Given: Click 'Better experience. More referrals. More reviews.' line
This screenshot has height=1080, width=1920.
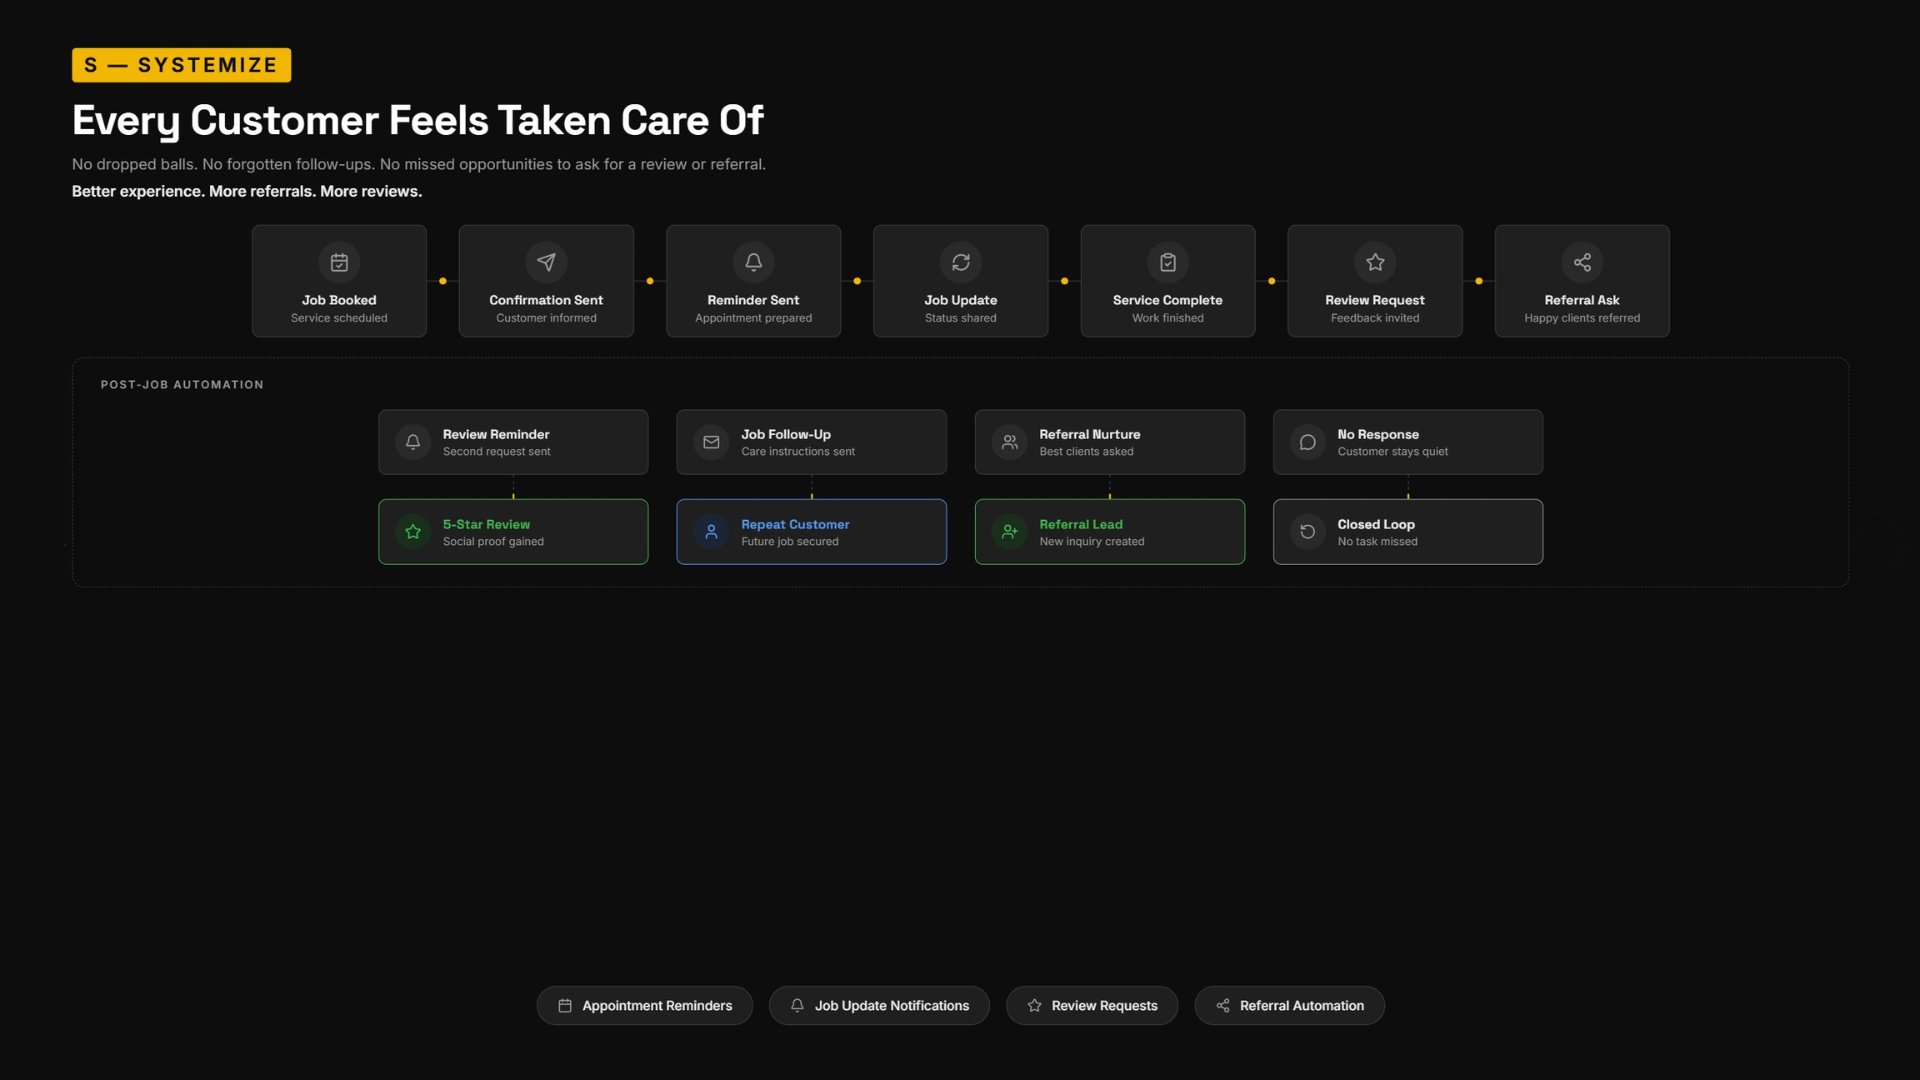Looking at the screenshot, I should [x=247, y=191].
